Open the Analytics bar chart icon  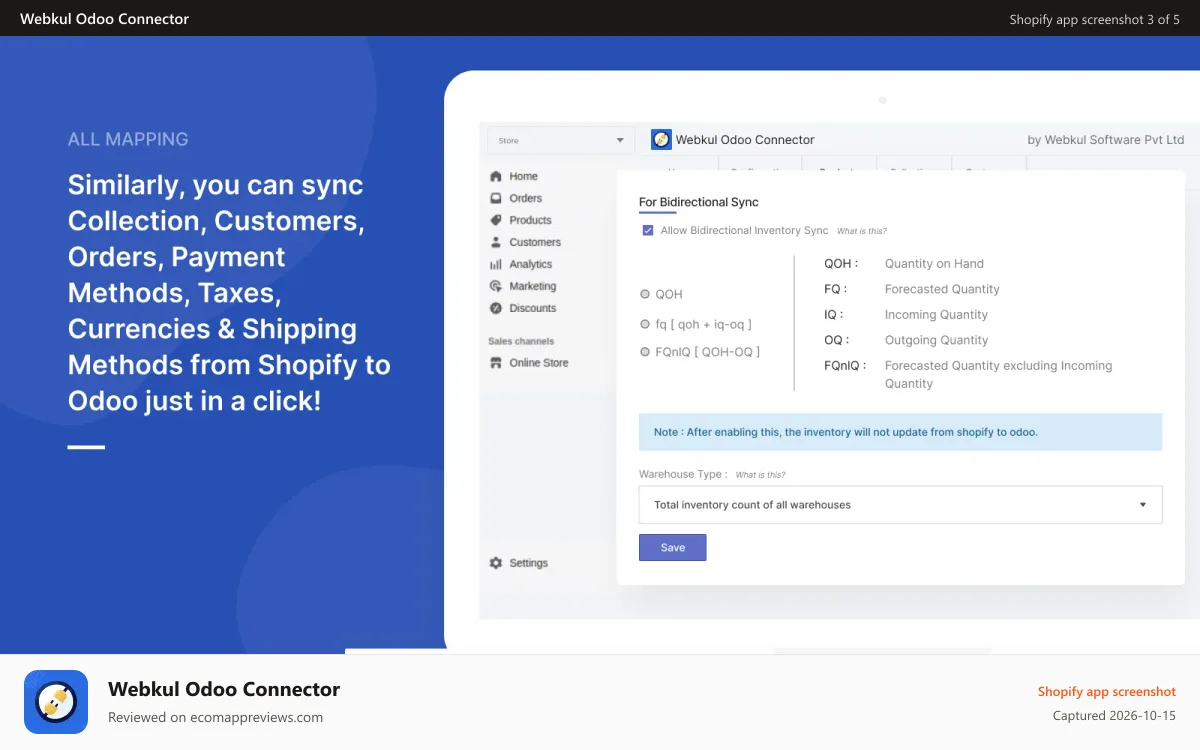(x=495, y=264)
